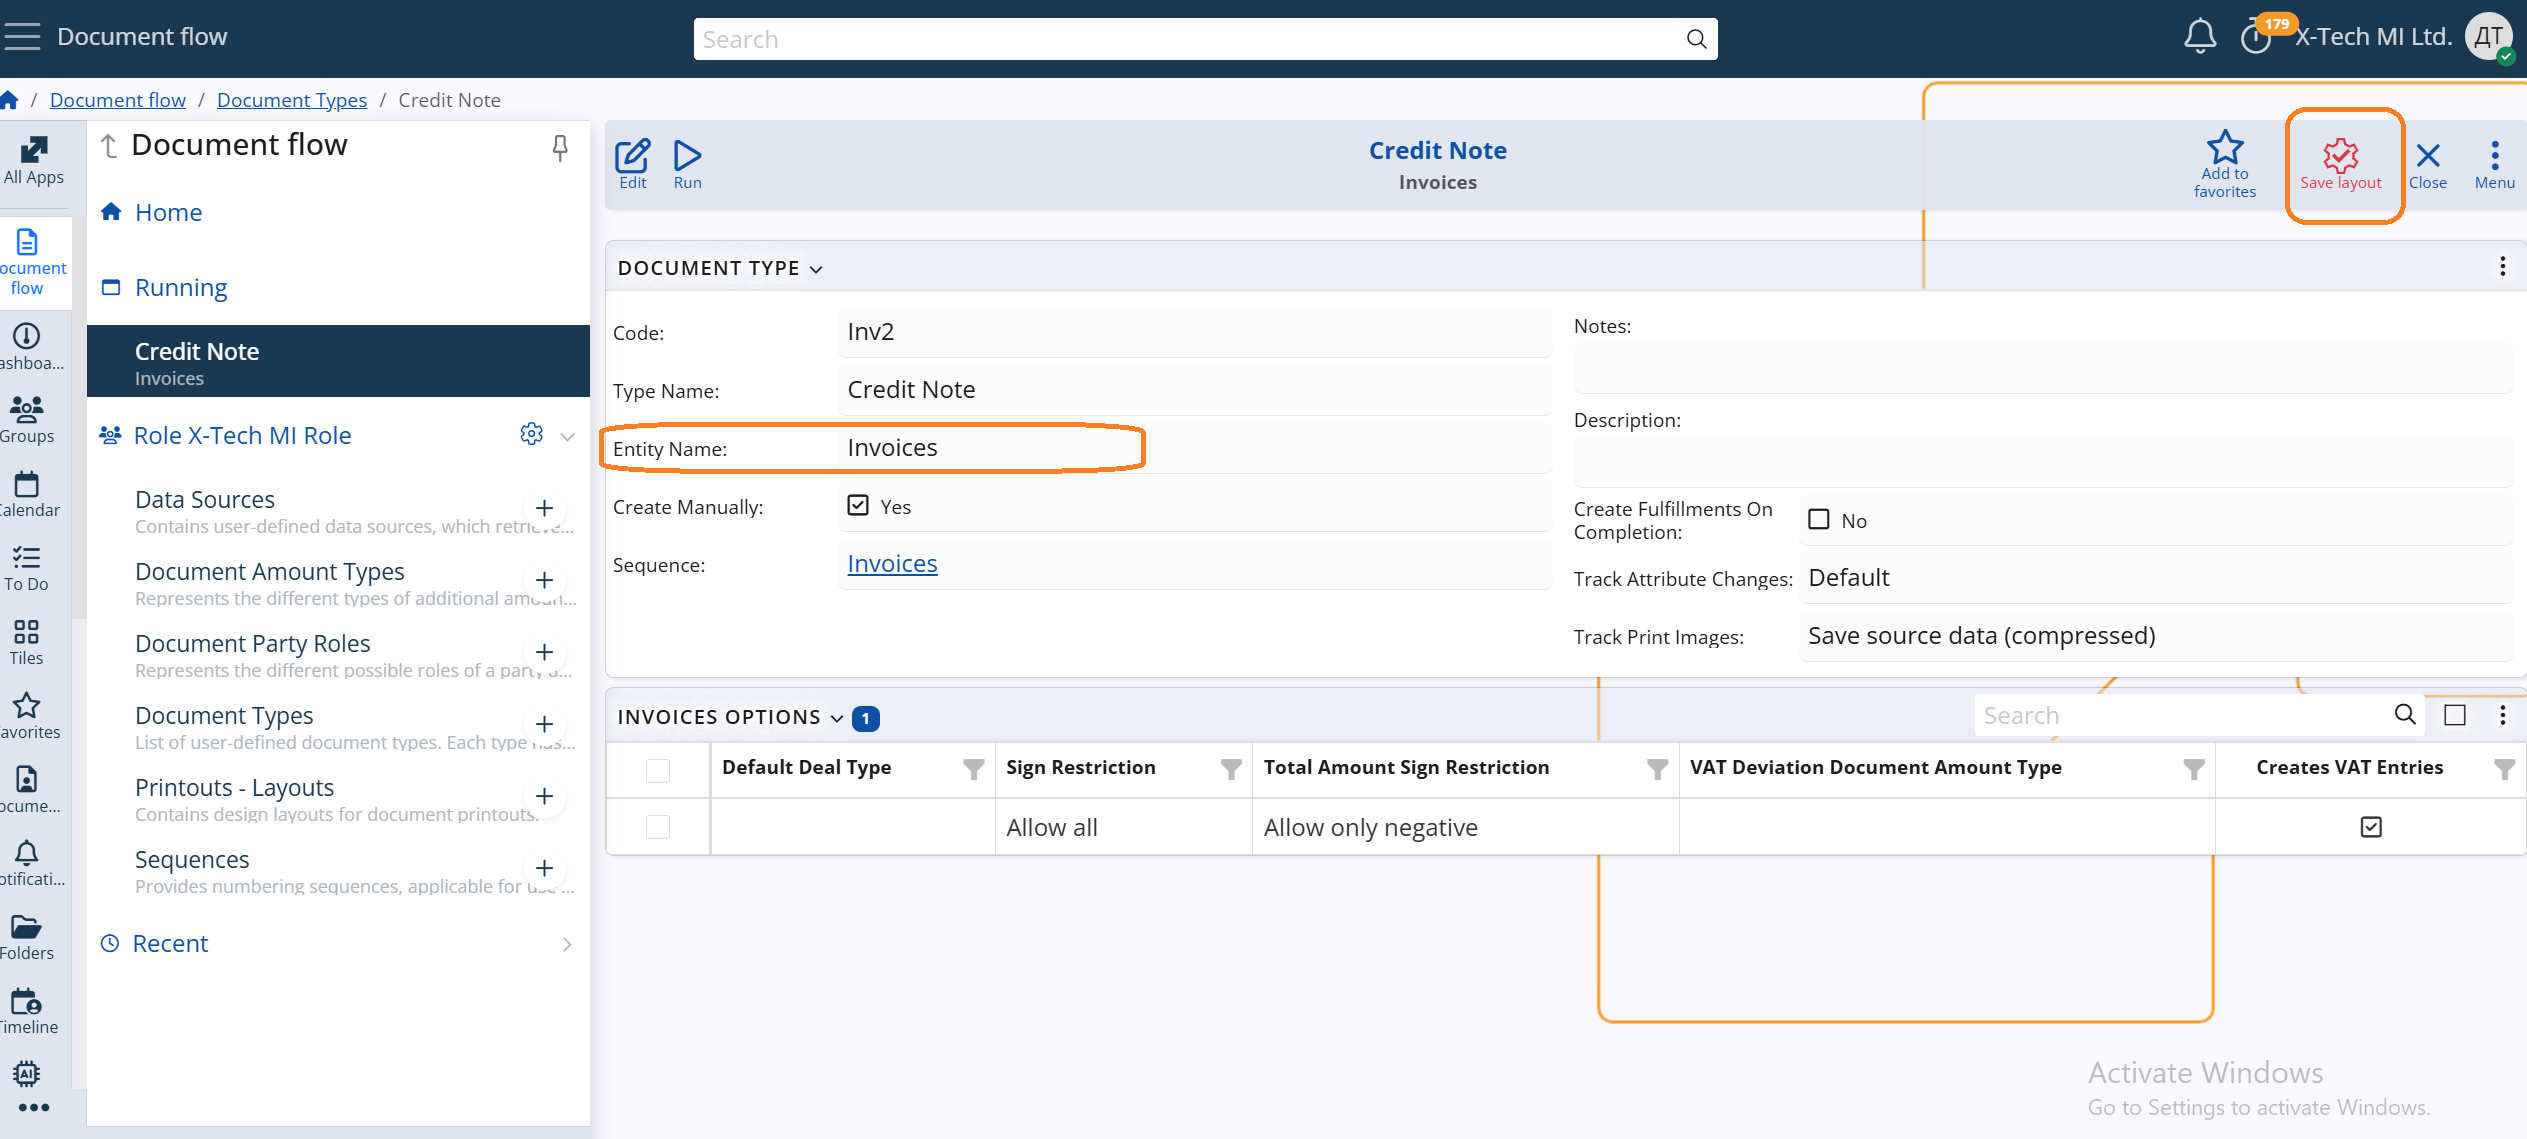Open the user avatar profile
Image resolution: width=2527 pixels, height=1139 pixels.
(x=2489, y=38)
